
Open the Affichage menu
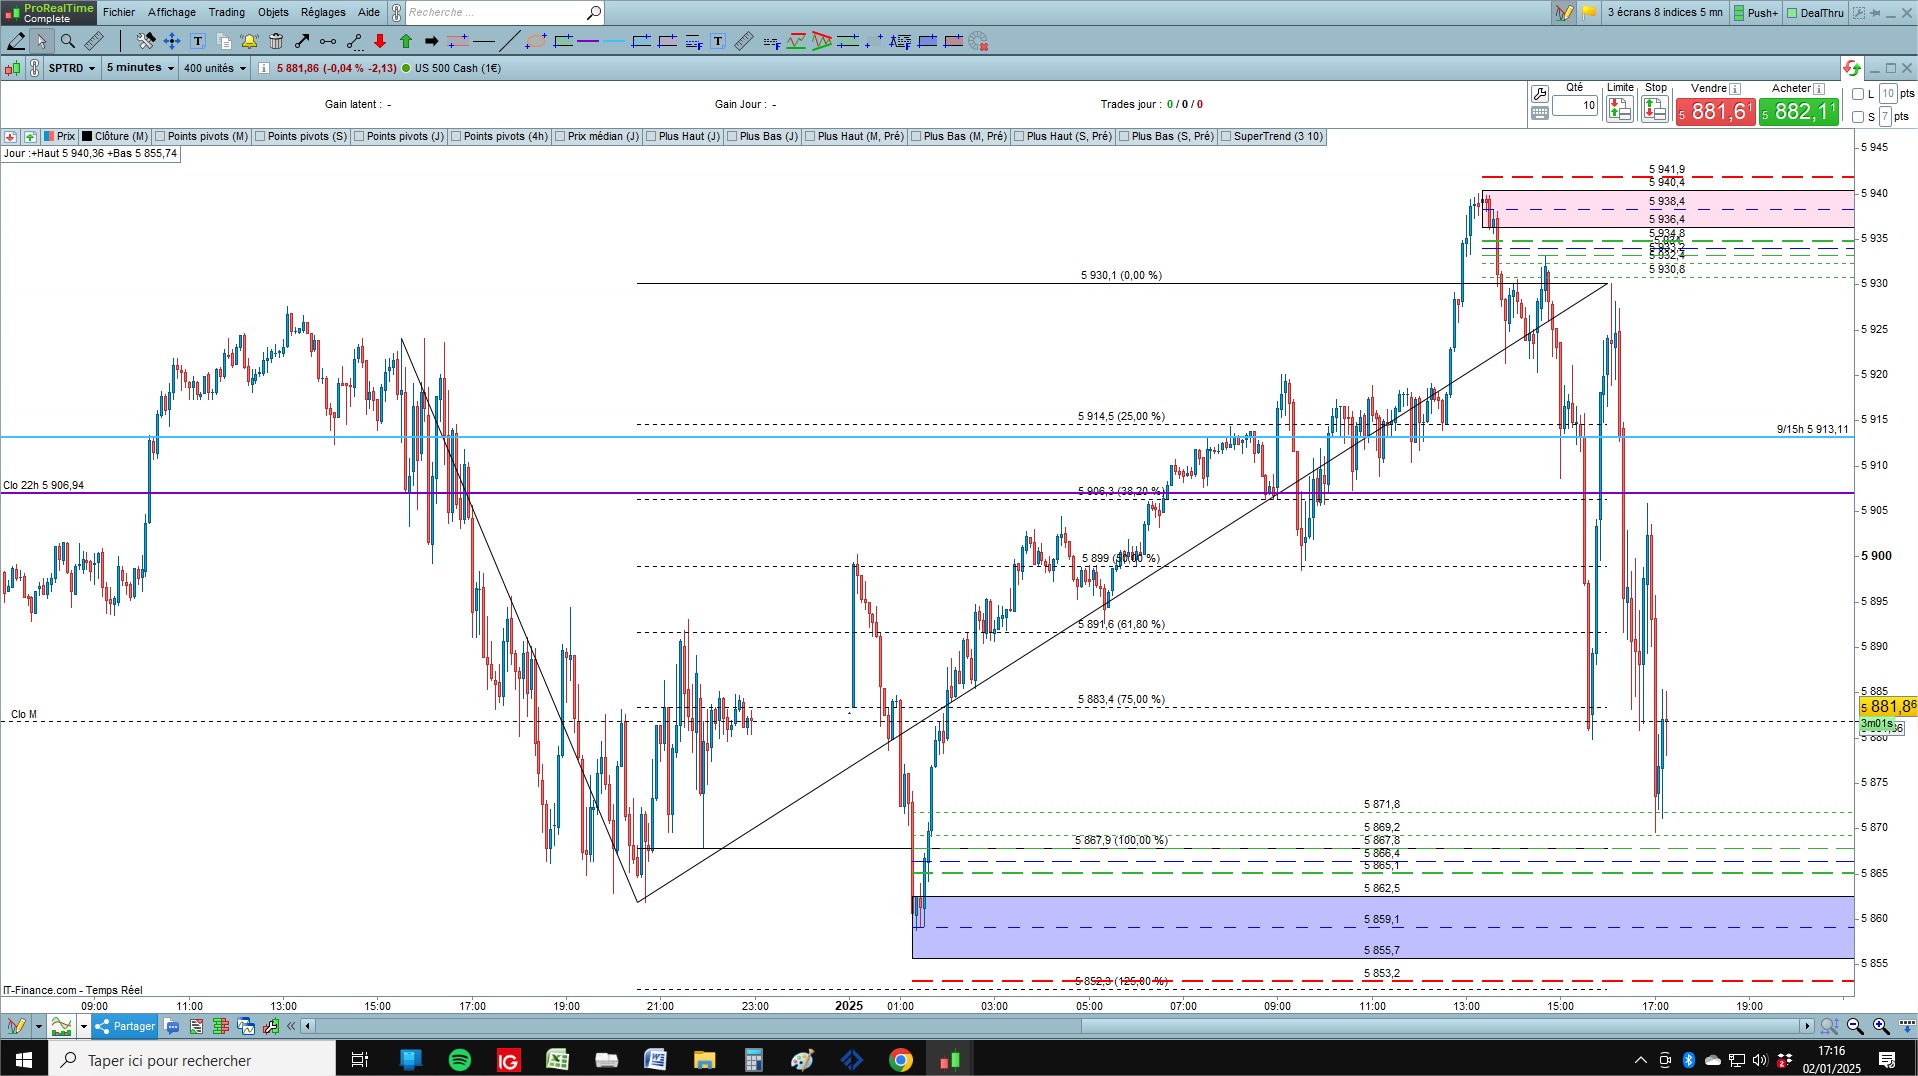point(172,12)
